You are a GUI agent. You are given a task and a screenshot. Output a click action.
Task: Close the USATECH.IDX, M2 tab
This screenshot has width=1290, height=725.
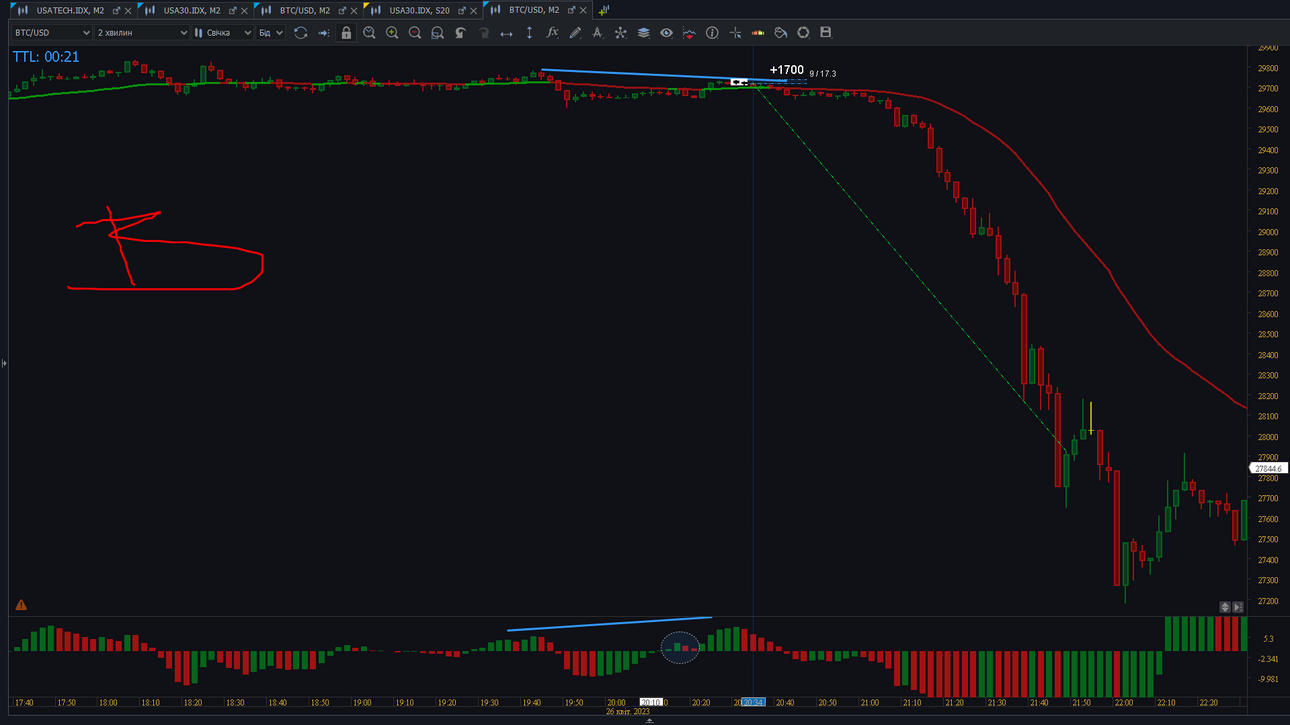pyautogui.click(x=128, y=10)
